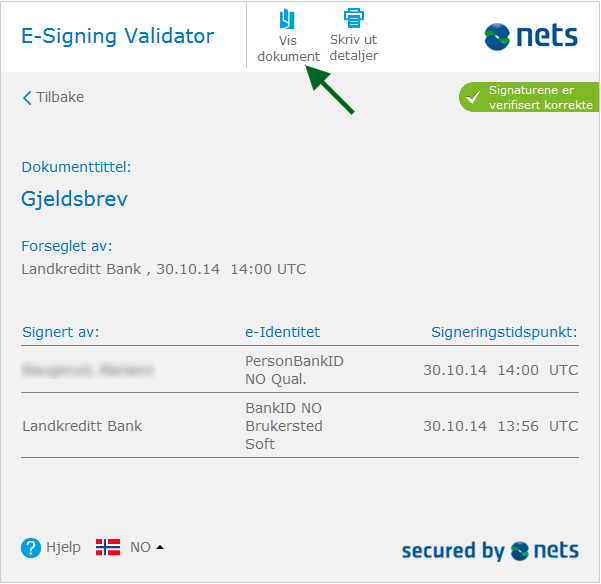The image size is (601, 584).
Task: Click the Skriv ut detaljer label
Action: (x=353, y=48)
